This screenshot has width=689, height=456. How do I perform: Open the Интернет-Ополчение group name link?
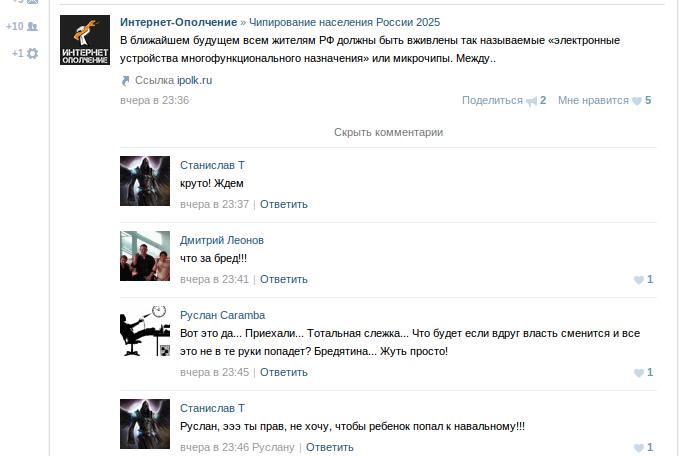coord(178,22)
